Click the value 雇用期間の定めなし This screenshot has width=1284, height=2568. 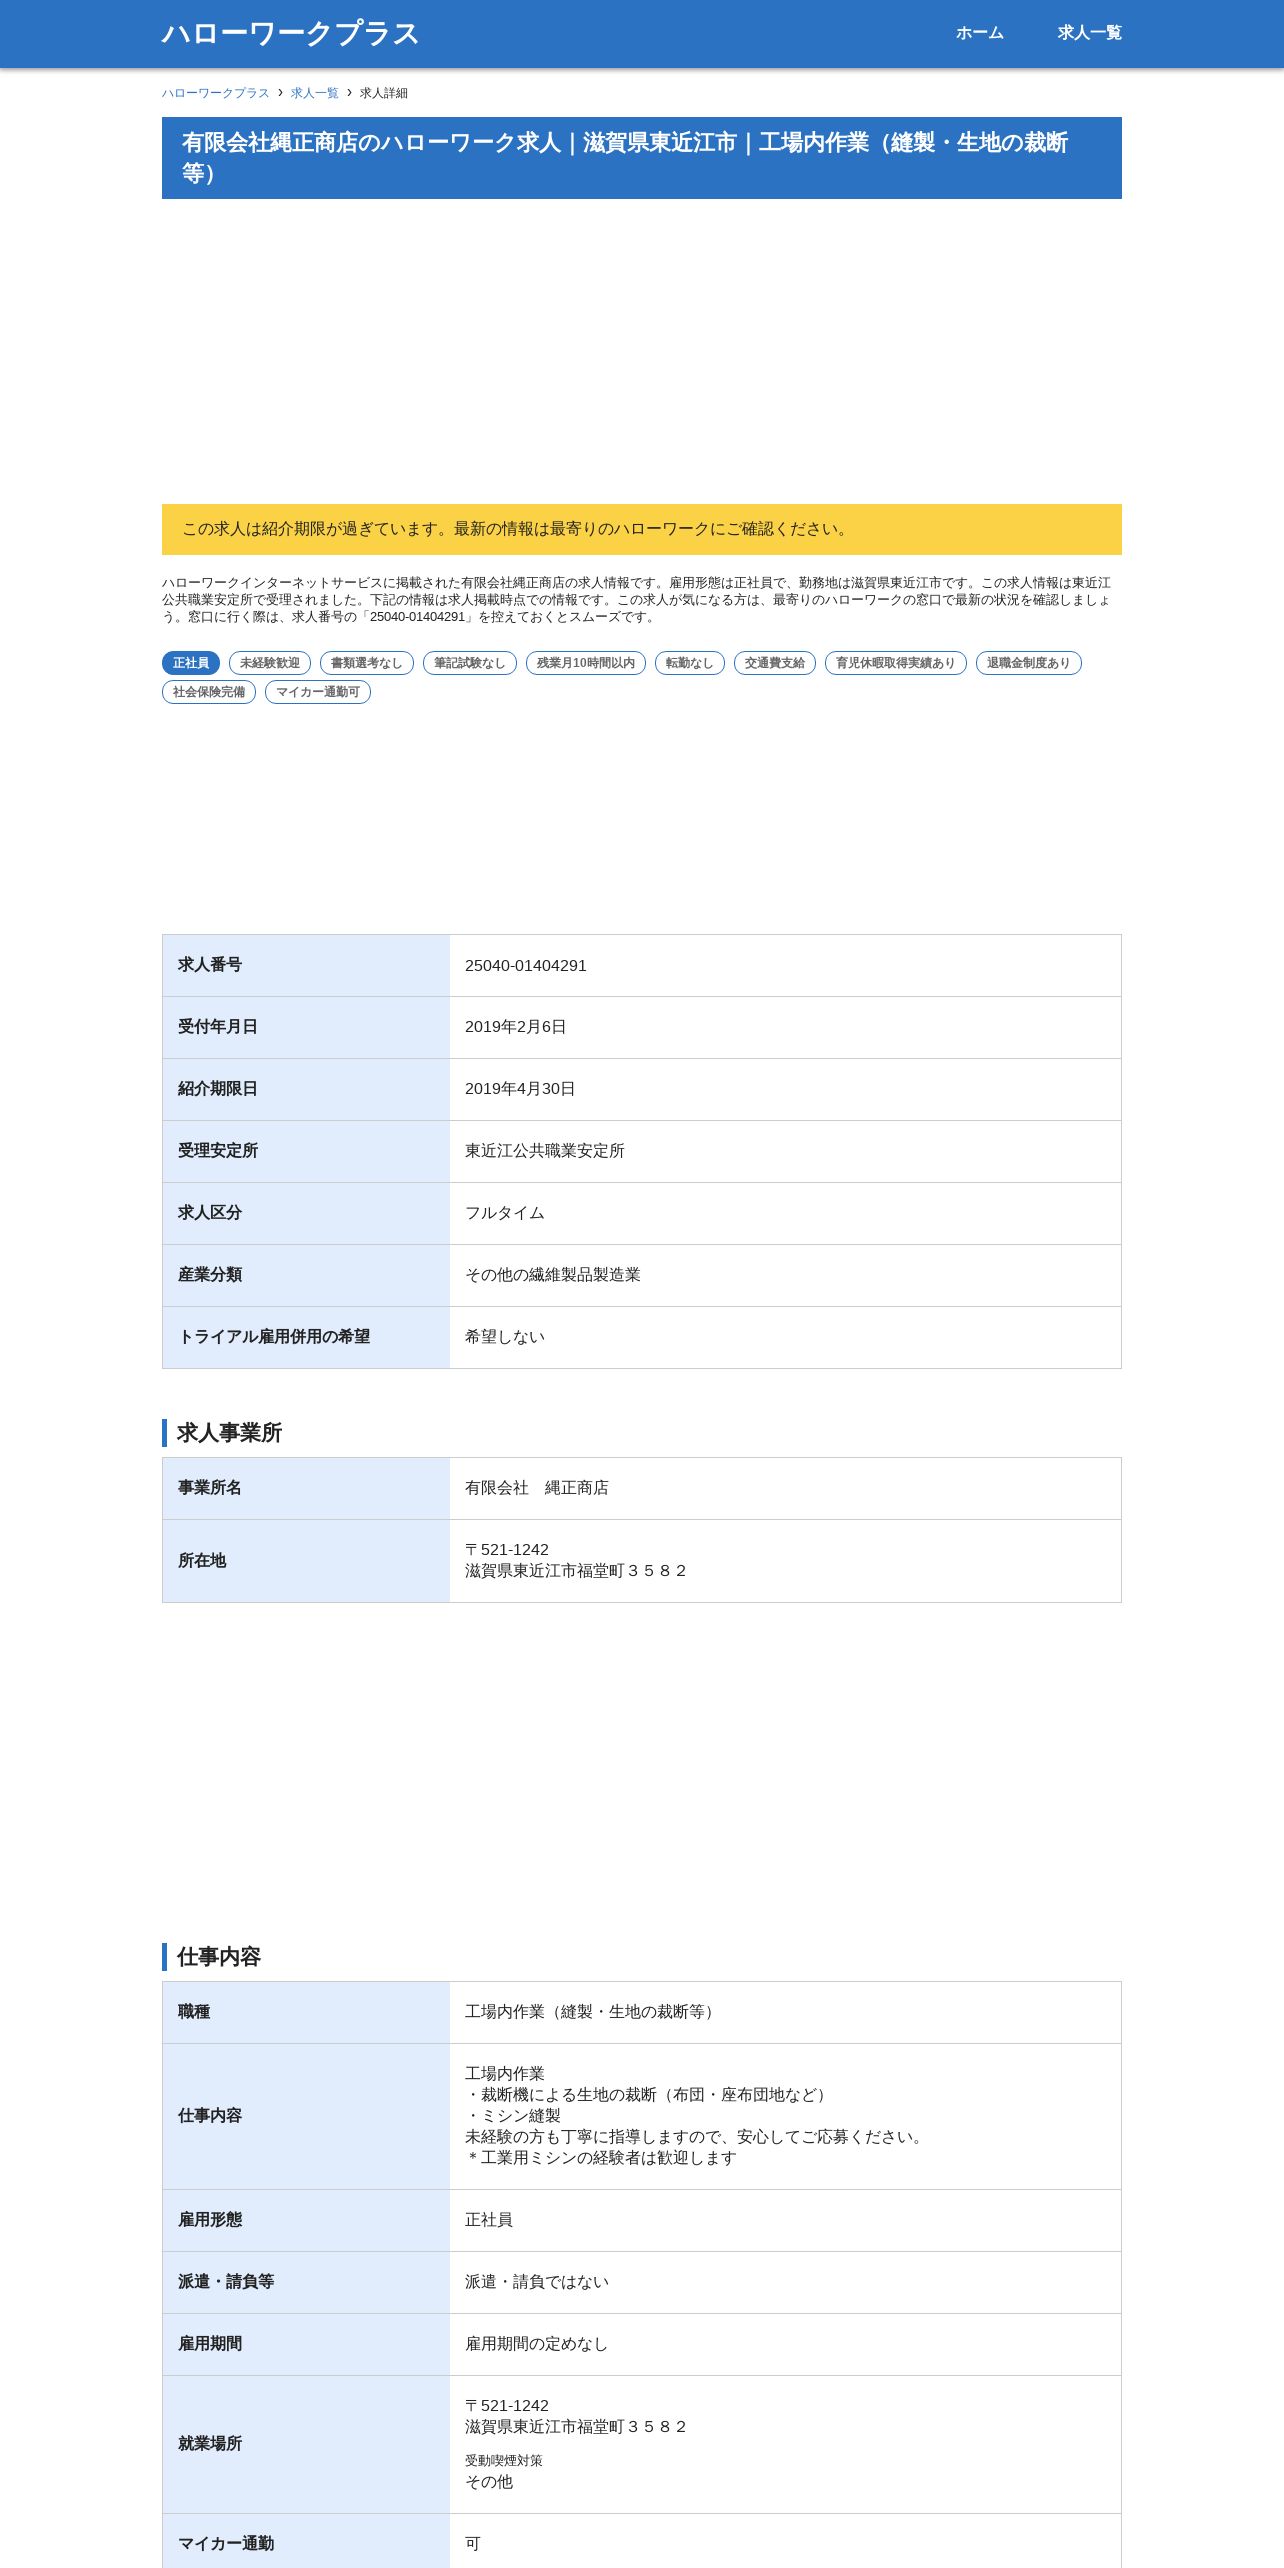[537, 2344]
